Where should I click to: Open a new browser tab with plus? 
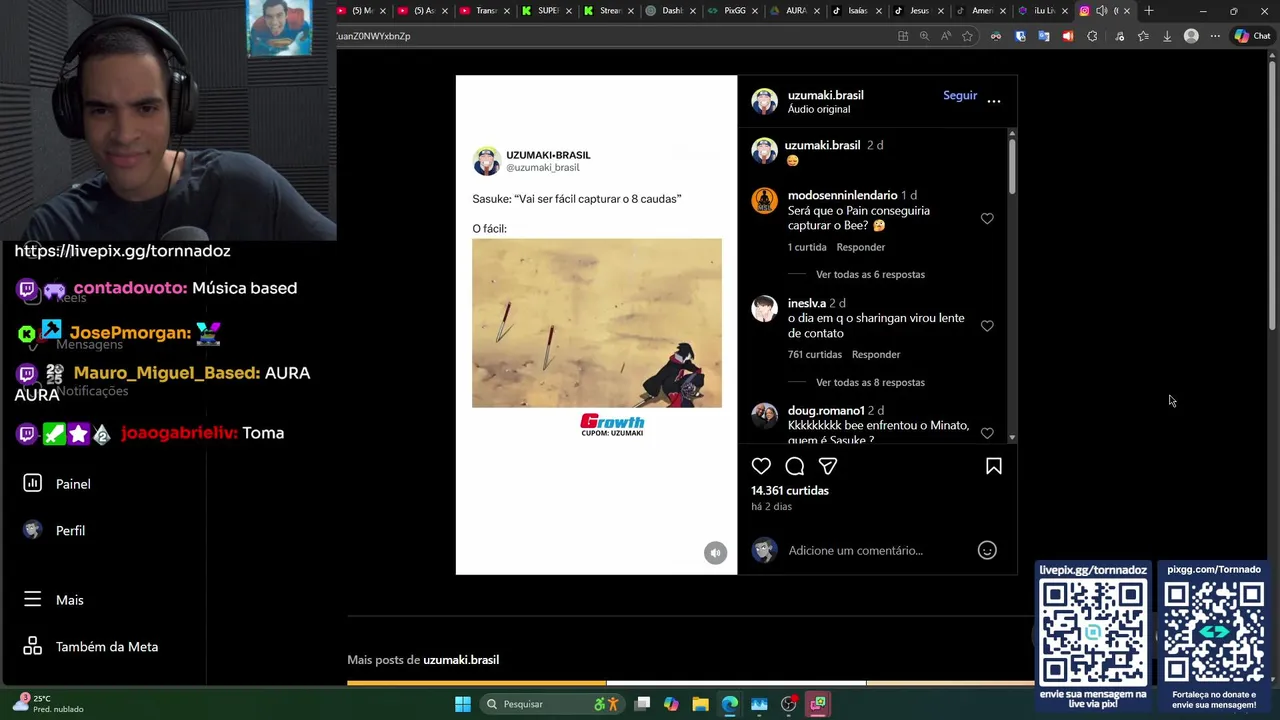[1149, 11]
